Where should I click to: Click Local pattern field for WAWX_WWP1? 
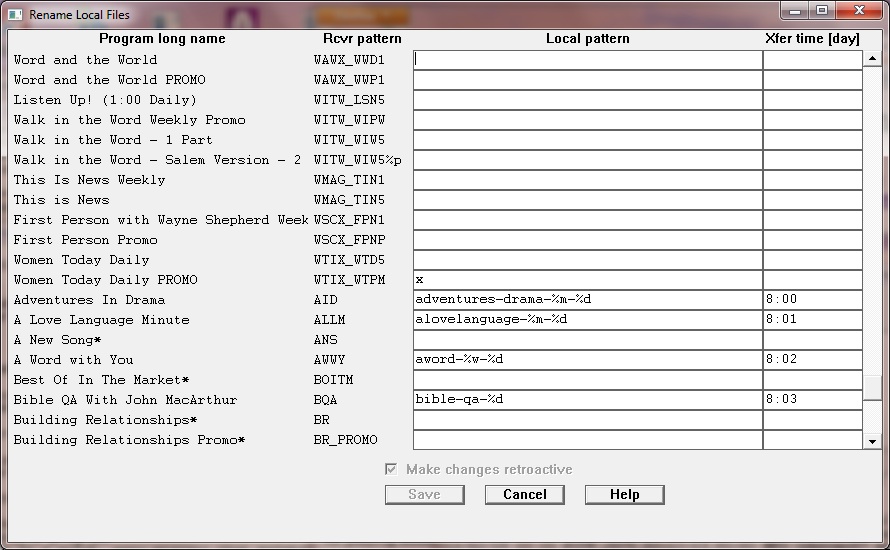(588, 80)
